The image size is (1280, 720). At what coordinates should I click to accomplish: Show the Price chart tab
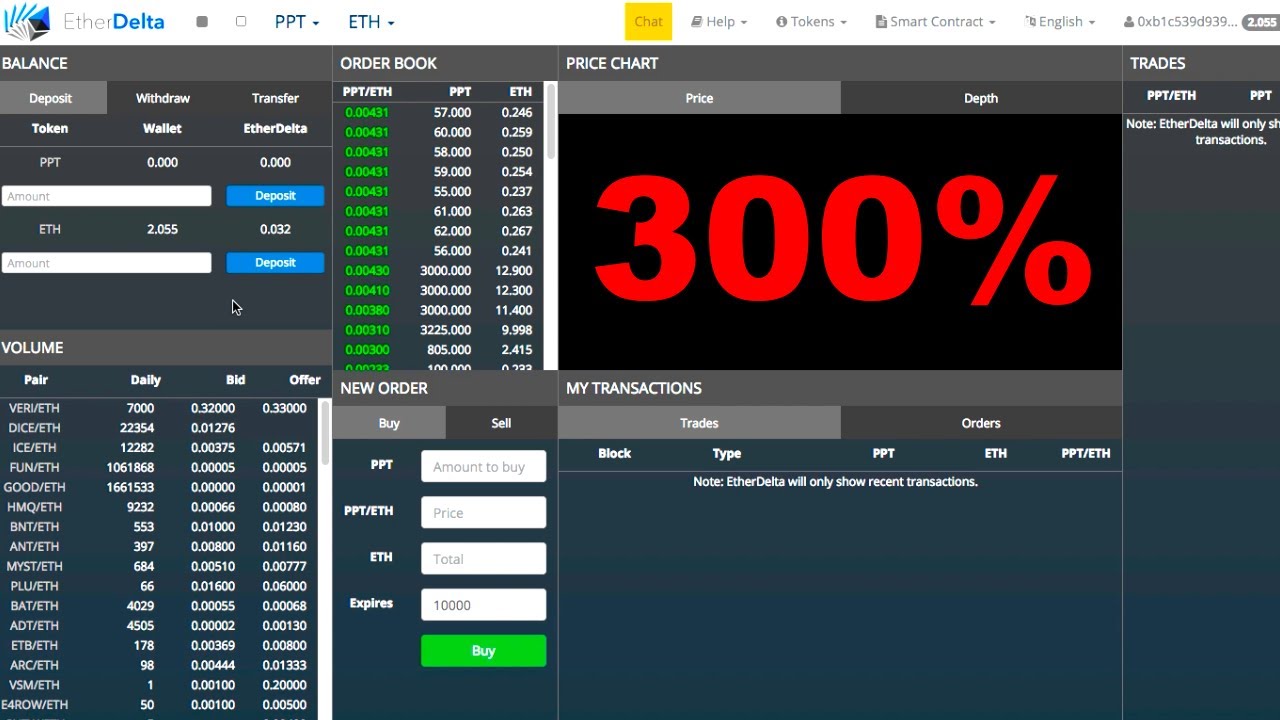coord(699,98)
